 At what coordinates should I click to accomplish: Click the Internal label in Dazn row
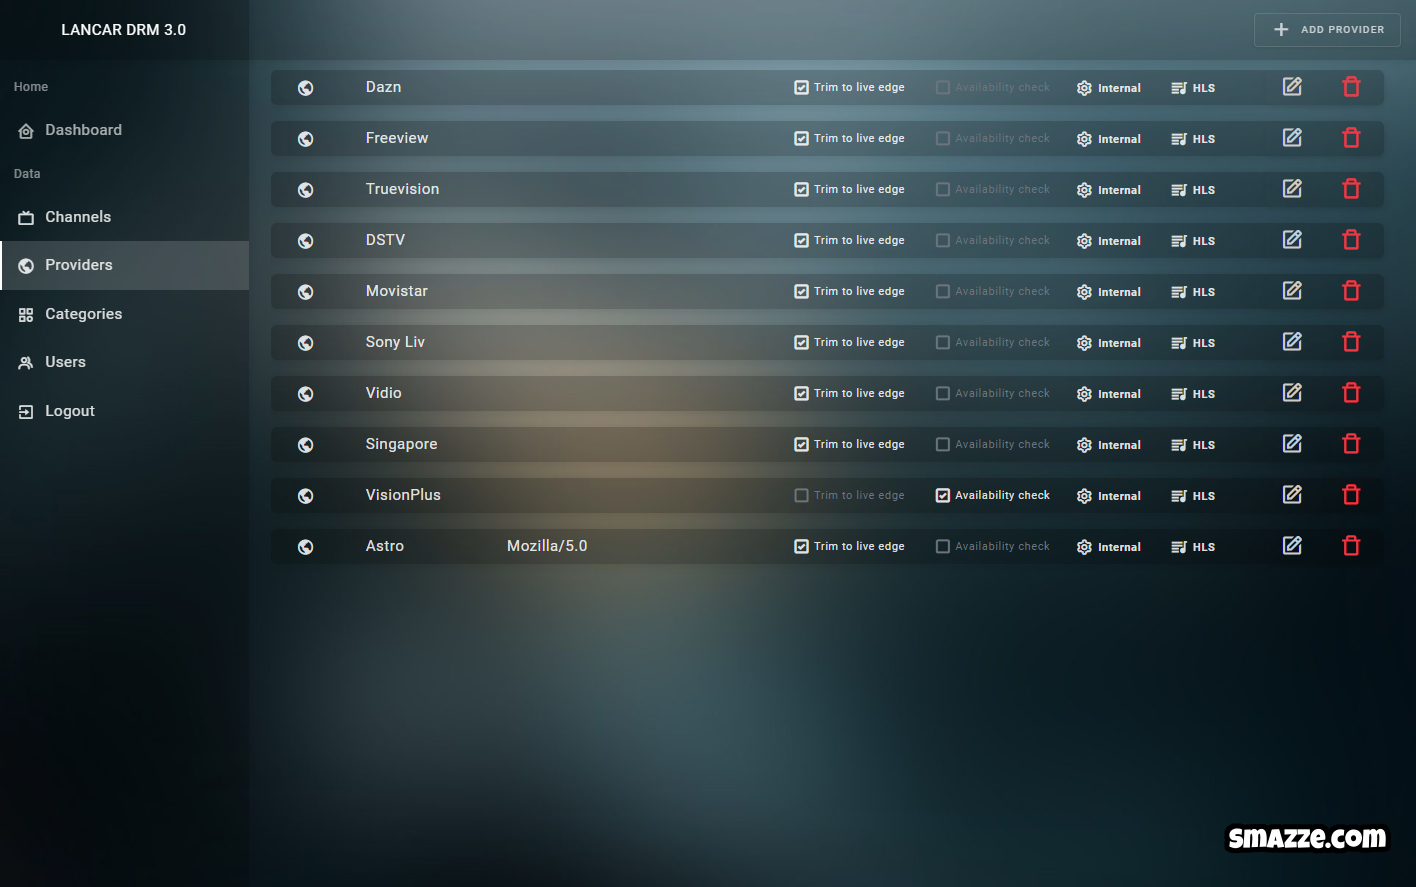click(1119, 88)
